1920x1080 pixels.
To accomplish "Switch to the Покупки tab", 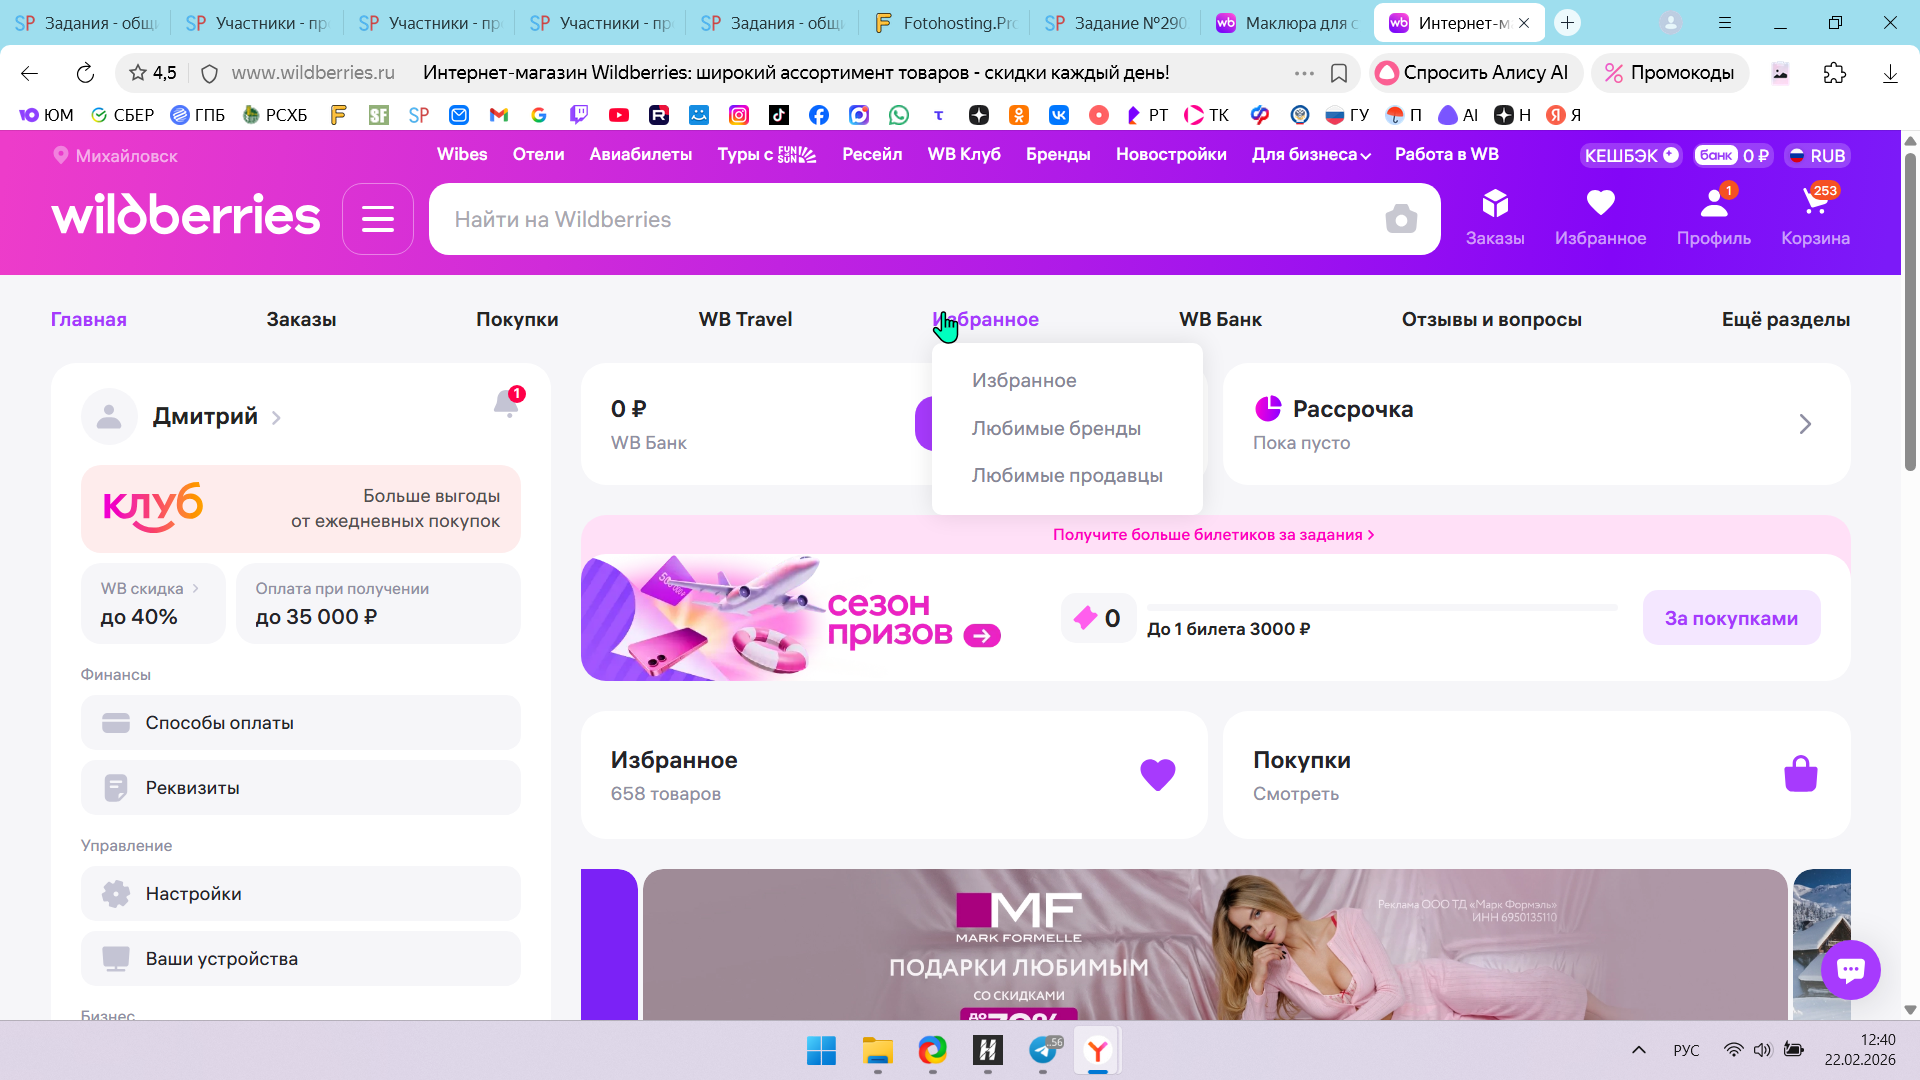I will [x=517, y=320].
